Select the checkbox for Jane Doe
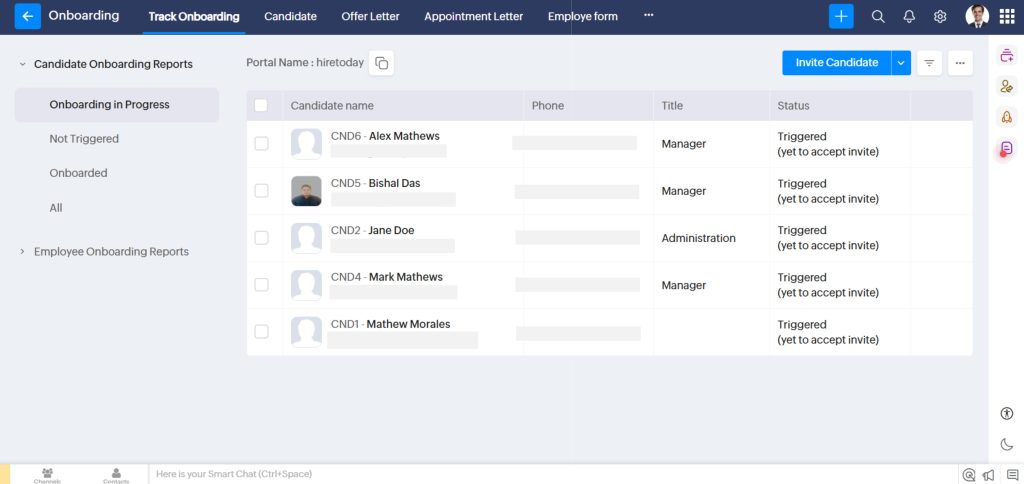 [261, 238]
